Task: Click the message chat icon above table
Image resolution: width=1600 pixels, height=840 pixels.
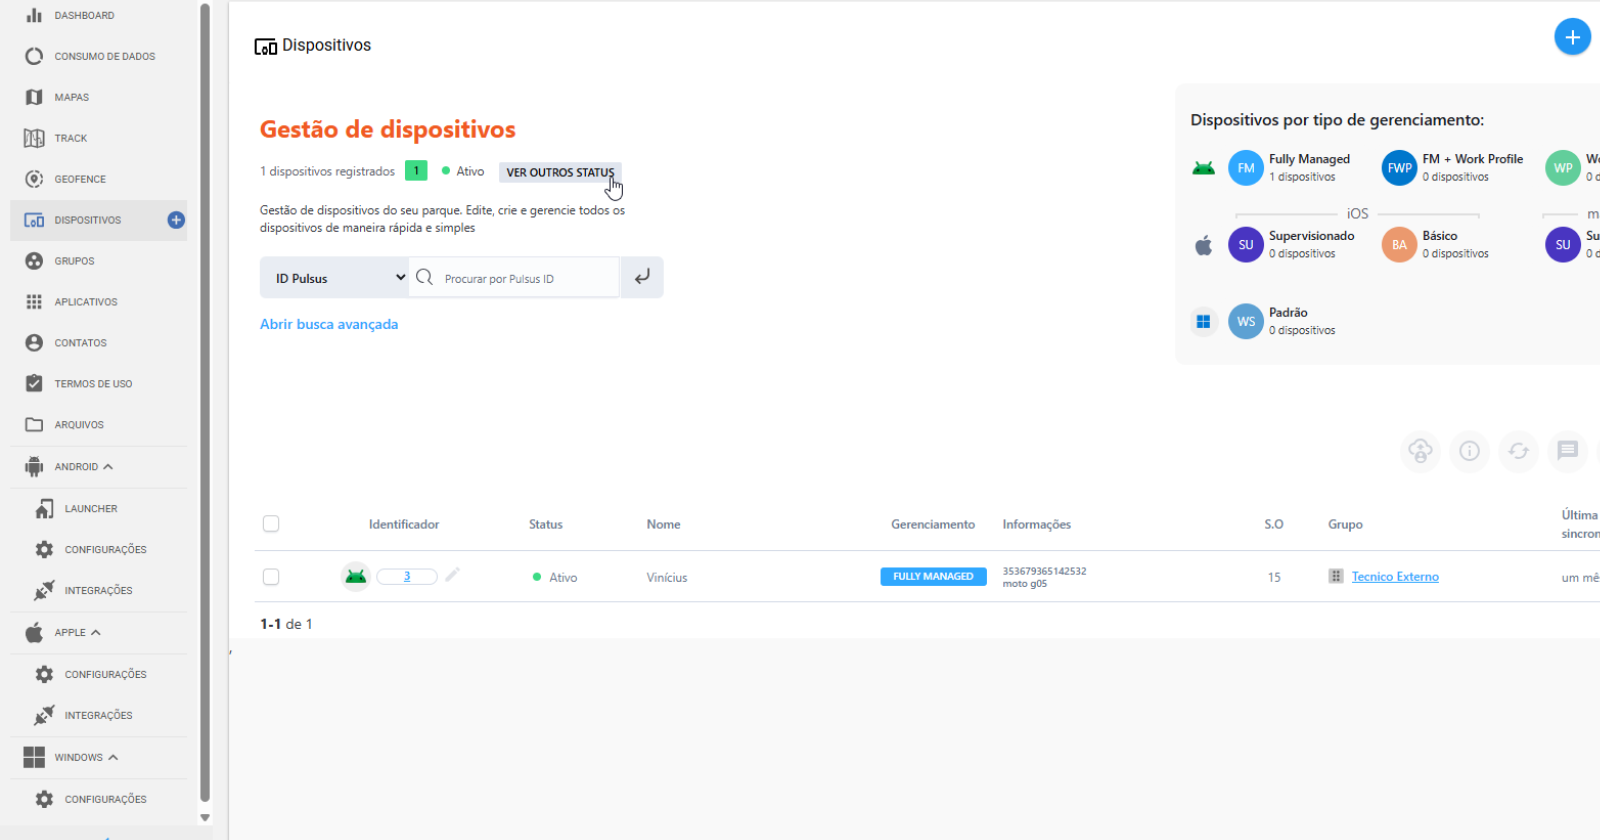Action: point(1567,451)
